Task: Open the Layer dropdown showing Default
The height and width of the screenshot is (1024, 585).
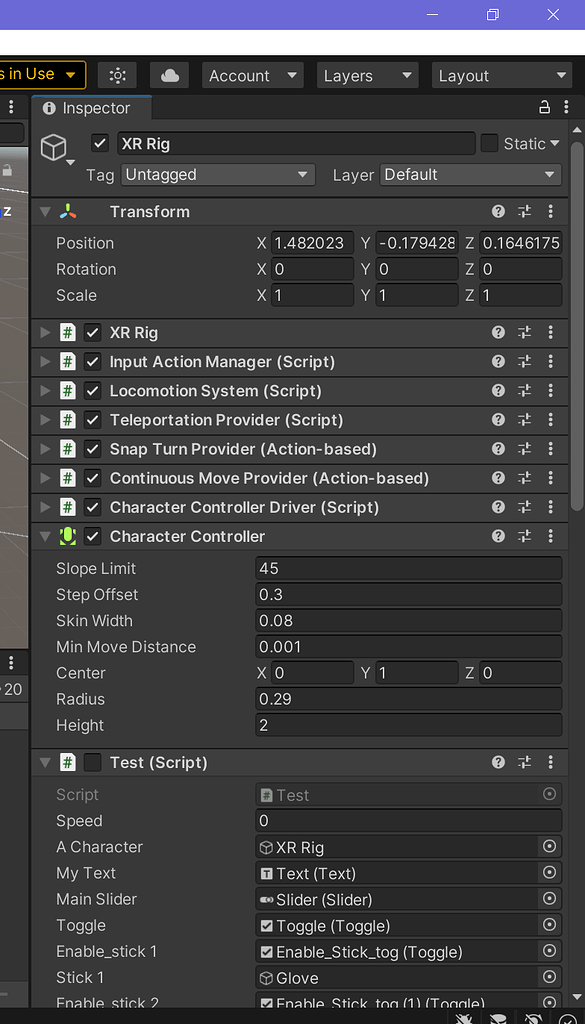Action: (x=470, y=175)
